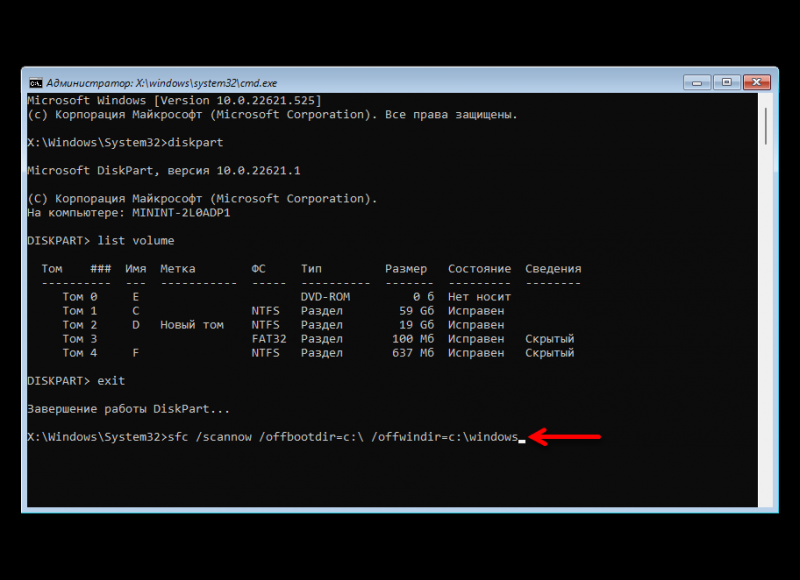Click the 'list volume' command
Screen dimensions: 800x580
pos(136,241)
